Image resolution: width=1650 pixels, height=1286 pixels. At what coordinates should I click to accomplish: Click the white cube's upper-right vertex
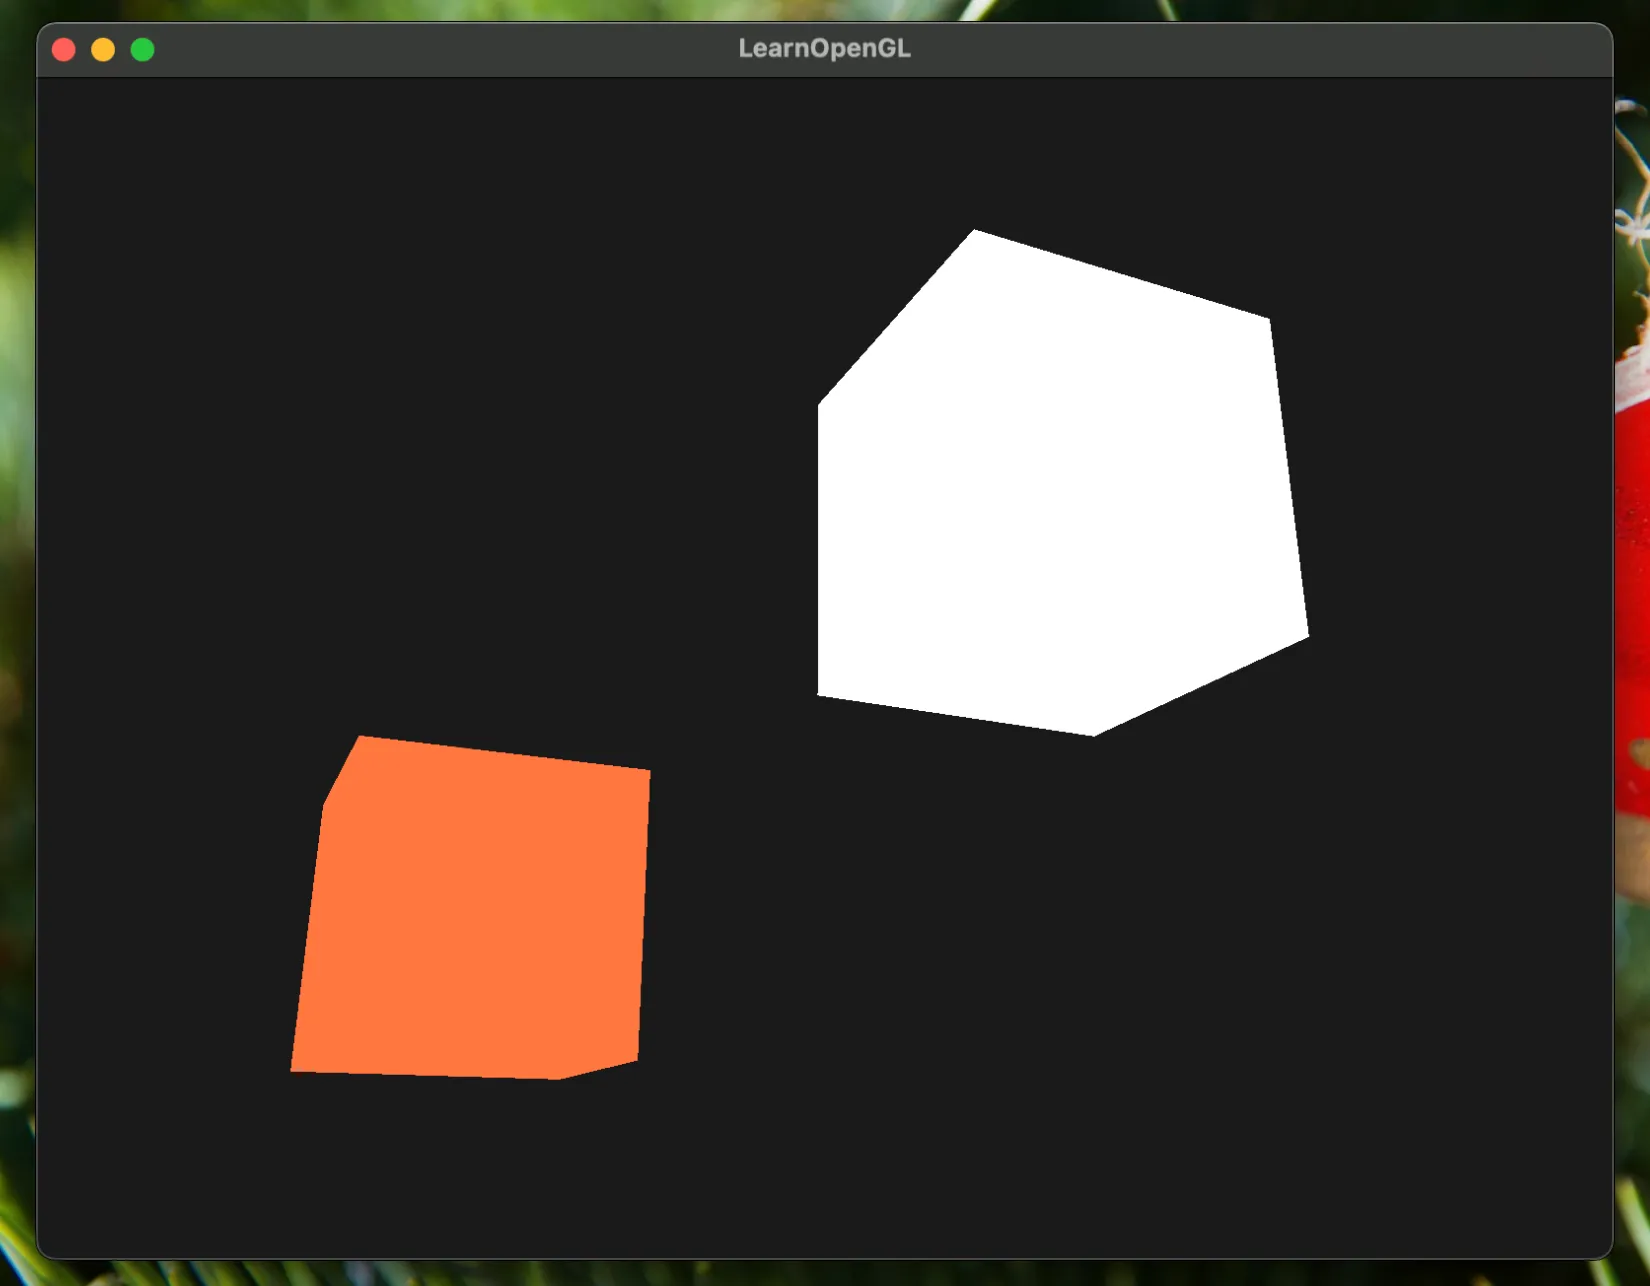1268,320
